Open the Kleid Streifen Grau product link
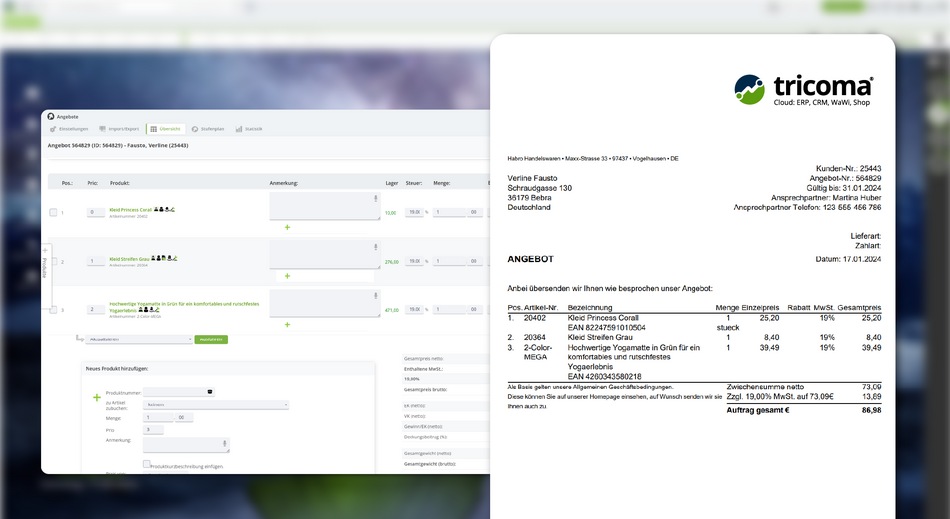The width and height of the screenshot is (950, 519). 129,259
